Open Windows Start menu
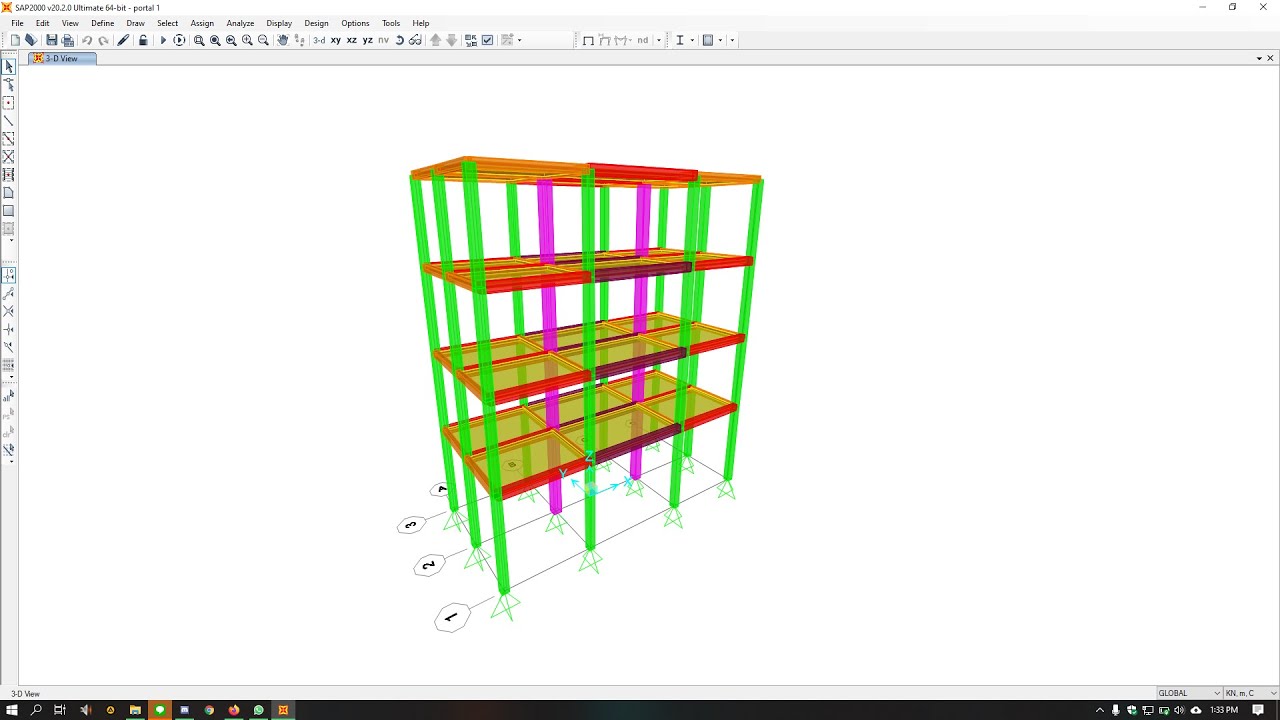Screen dimensions: 1280x720 (12, 710)
